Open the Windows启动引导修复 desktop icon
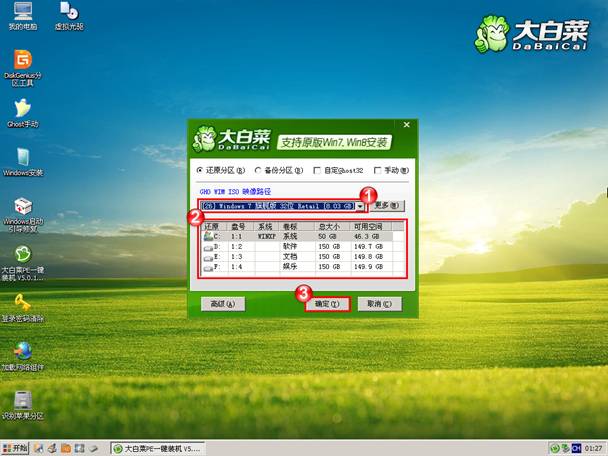The width and height of the screenshot is (608, 456). pyautogui.click(x=22, y=205)
